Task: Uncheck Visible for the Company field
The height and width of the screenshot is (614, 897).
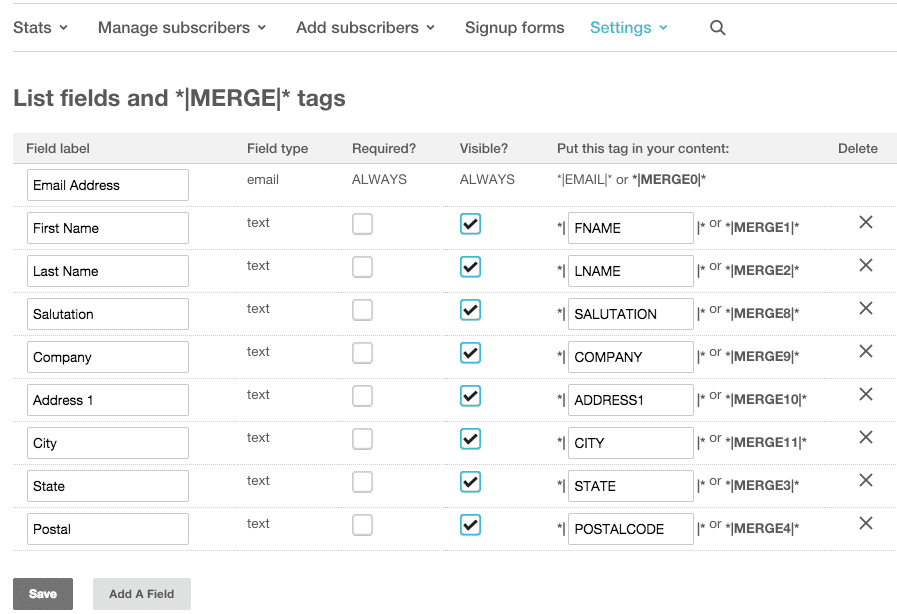Action: (470, 353)
